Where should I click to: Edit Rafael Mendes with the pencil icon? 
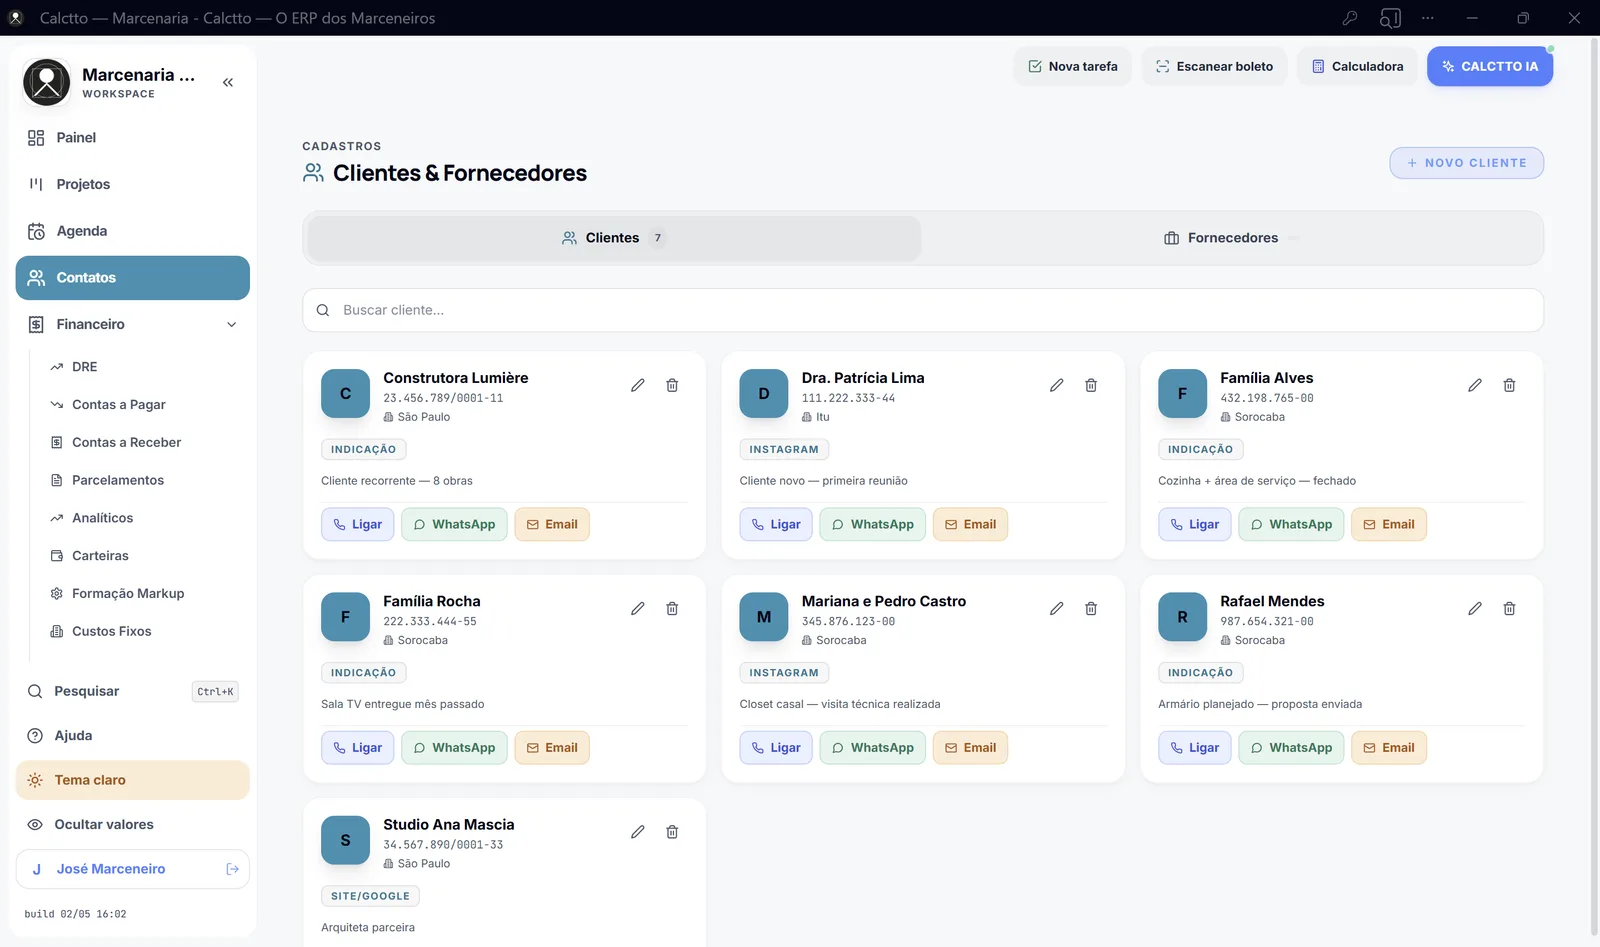(1474, 608)
